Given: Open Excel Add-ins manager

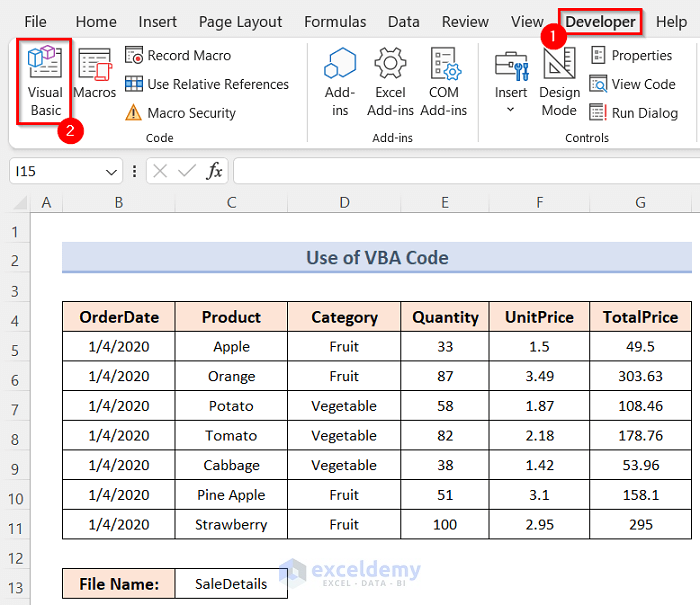Looking at the screenshot, I should (390, 82).
